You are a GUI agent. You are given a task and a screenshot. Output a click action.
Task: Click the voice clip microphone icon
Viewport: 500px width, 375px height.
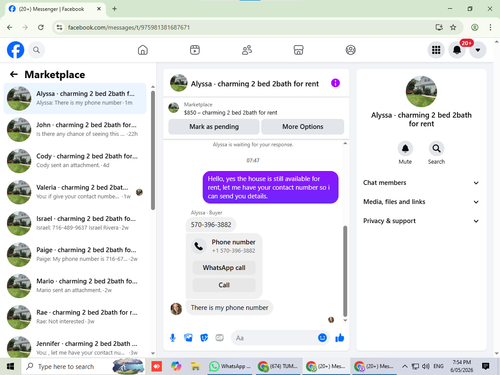(173, 338)
